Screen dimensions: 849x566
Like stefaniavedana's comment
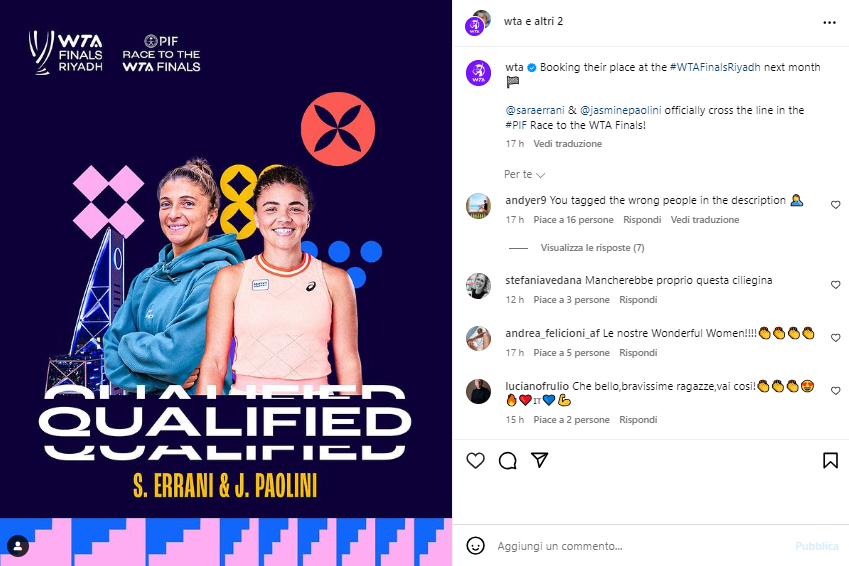click(835, 285)
